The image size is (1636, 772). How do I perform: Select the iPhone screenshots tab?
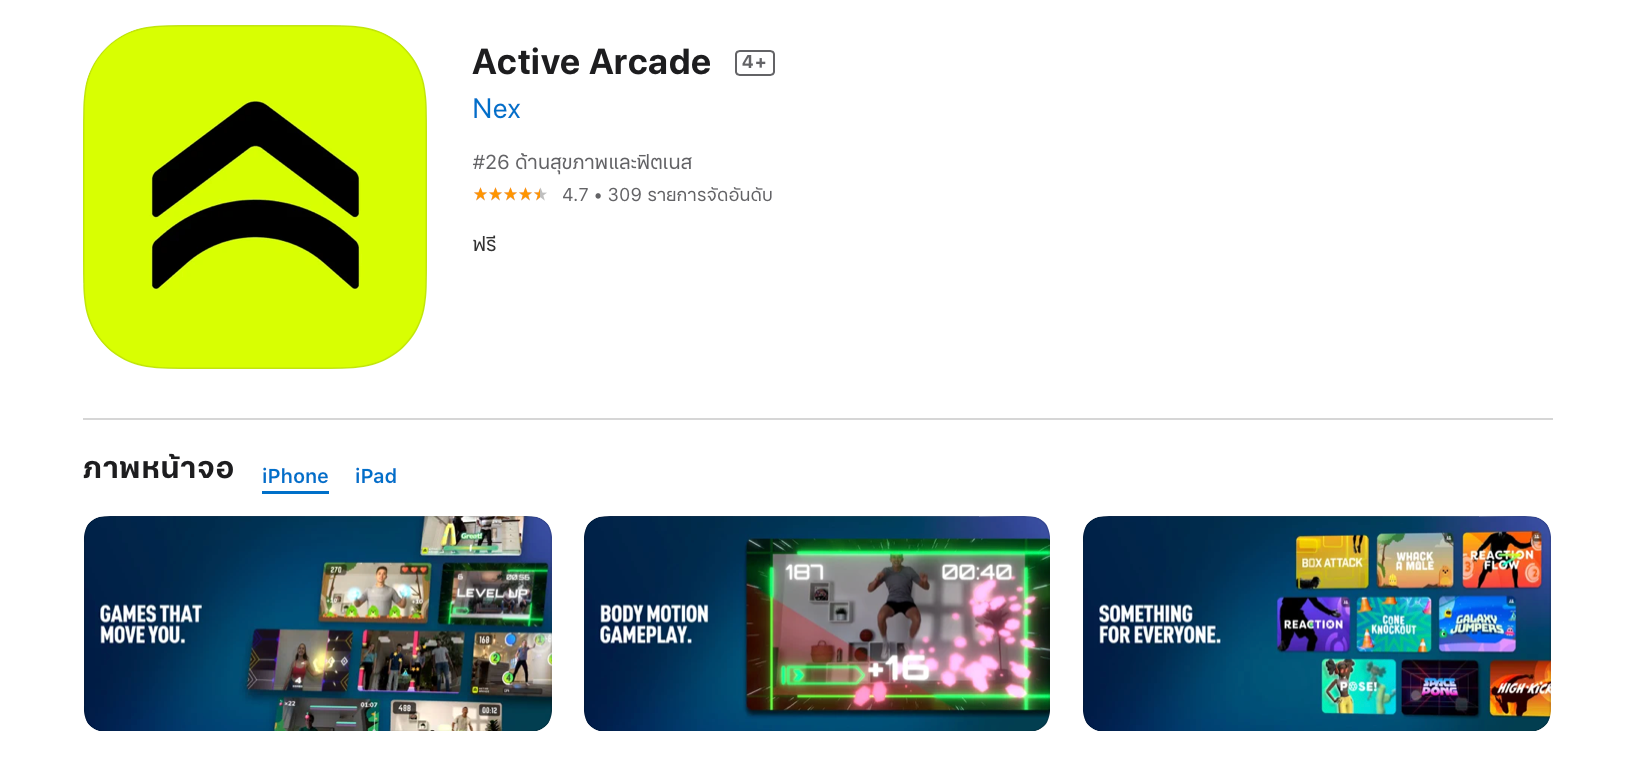click(295, 476)
